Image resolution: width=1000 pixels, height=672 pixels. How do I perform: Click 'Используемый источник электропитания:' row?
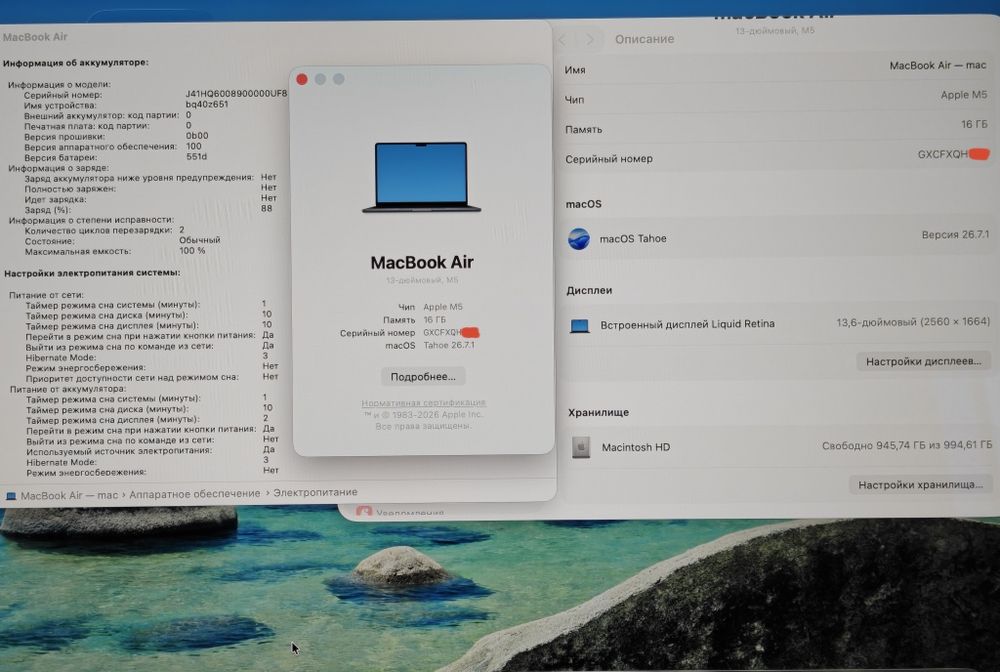pos(119,451)
